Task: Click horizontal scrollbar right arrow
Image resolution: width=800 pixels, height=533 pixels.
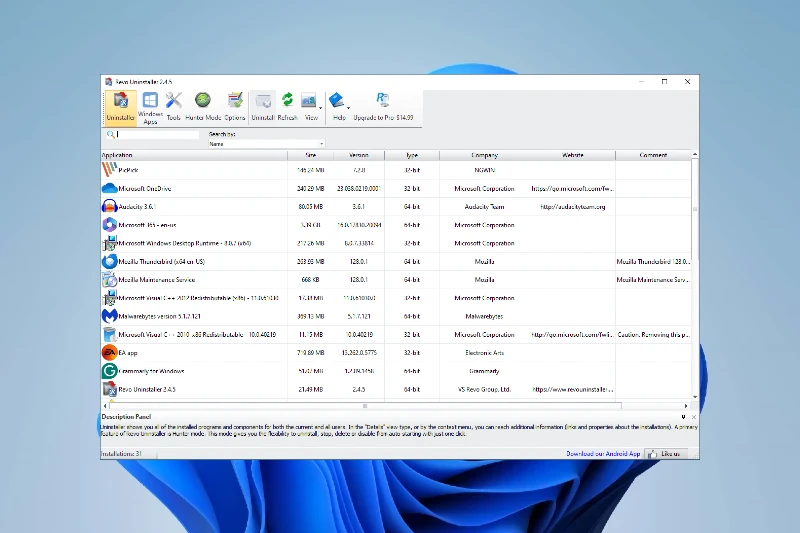Action: tap(686, 406)
